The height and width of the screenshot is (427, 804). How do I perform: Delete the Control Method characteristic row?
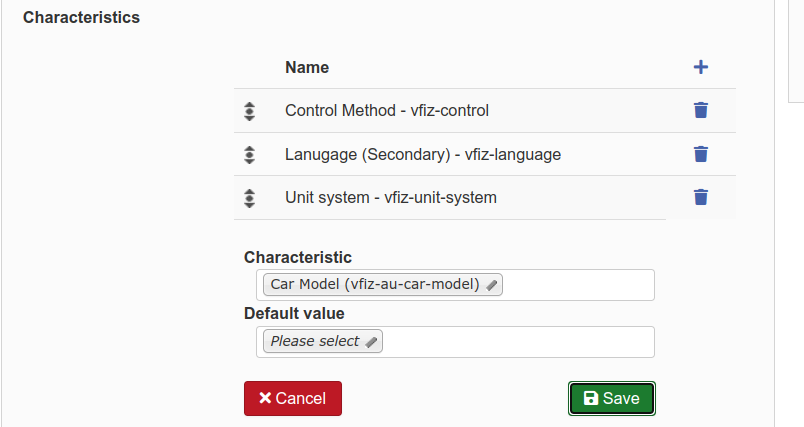(701, 110)
